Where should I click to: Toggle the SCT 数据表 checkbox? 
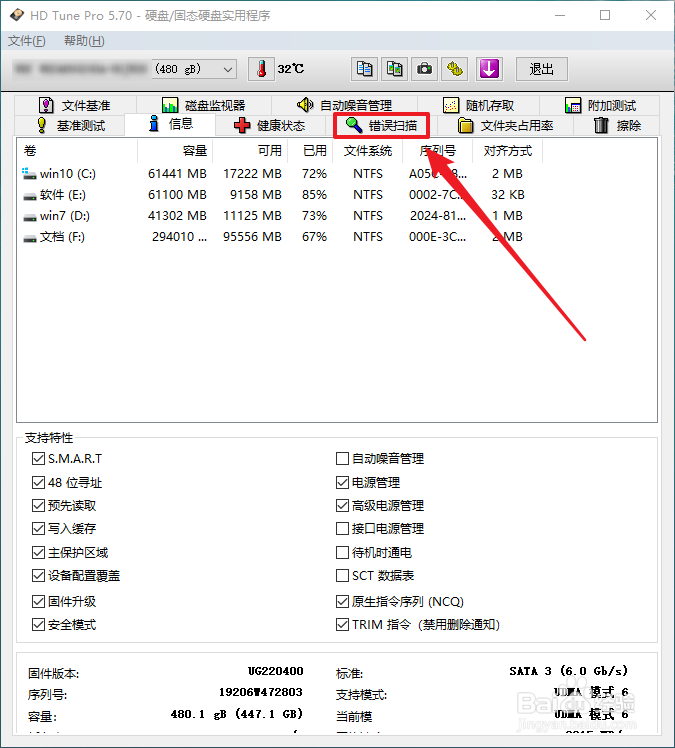[342, 575]
